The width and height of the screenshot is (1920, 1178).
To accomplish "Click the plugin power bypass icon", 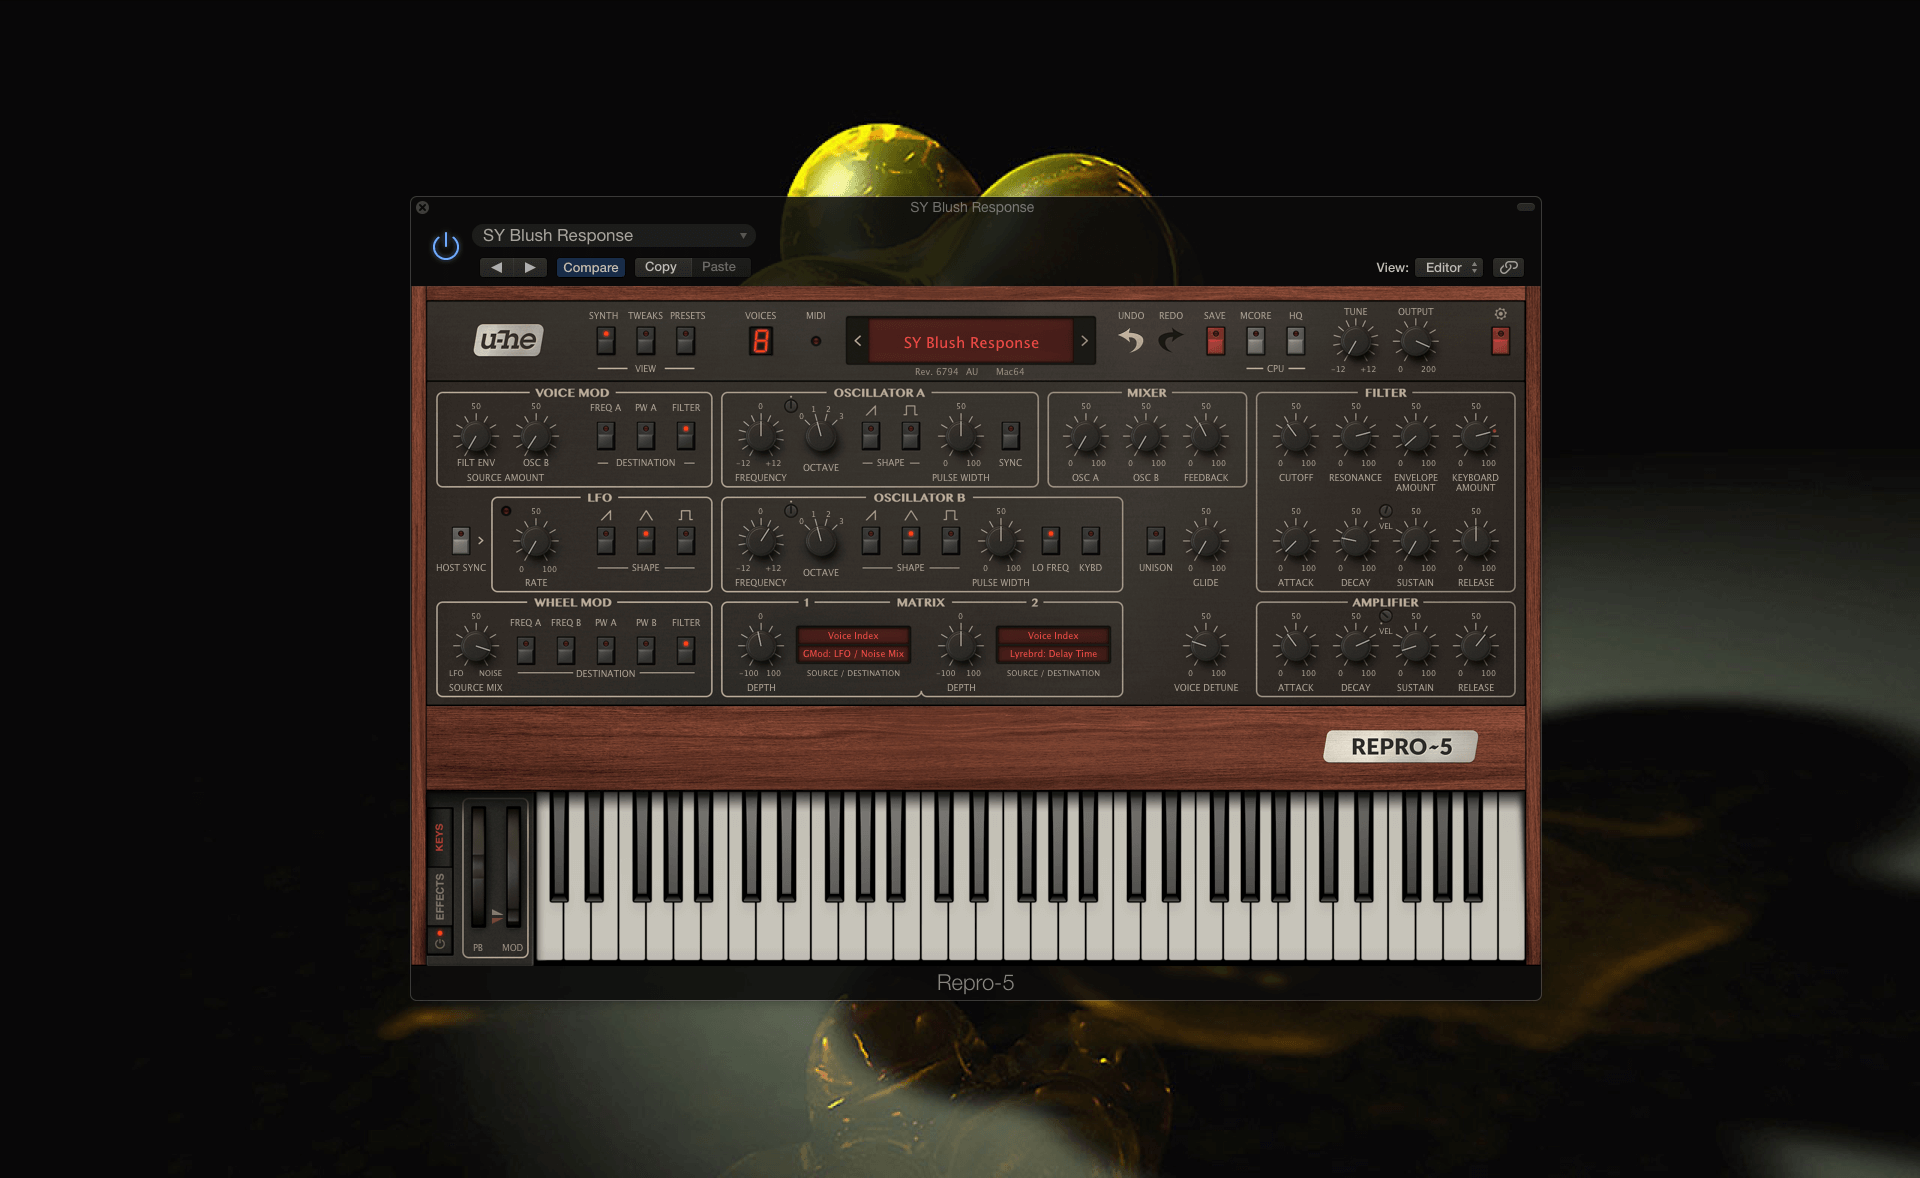I will coord(446,246).
